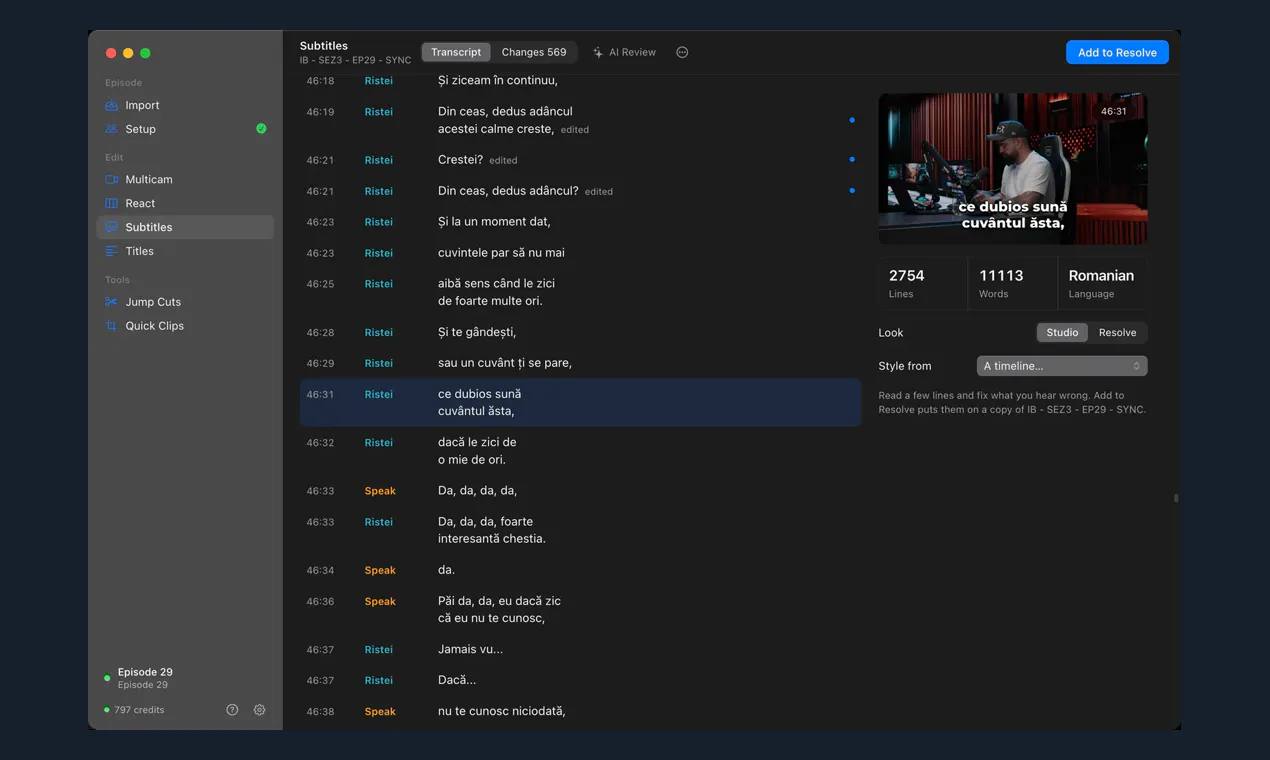Viewport: 1270px width, 760px height.
Task: Open the Import section in the sidebar
Action: click(x=185, y=105)
